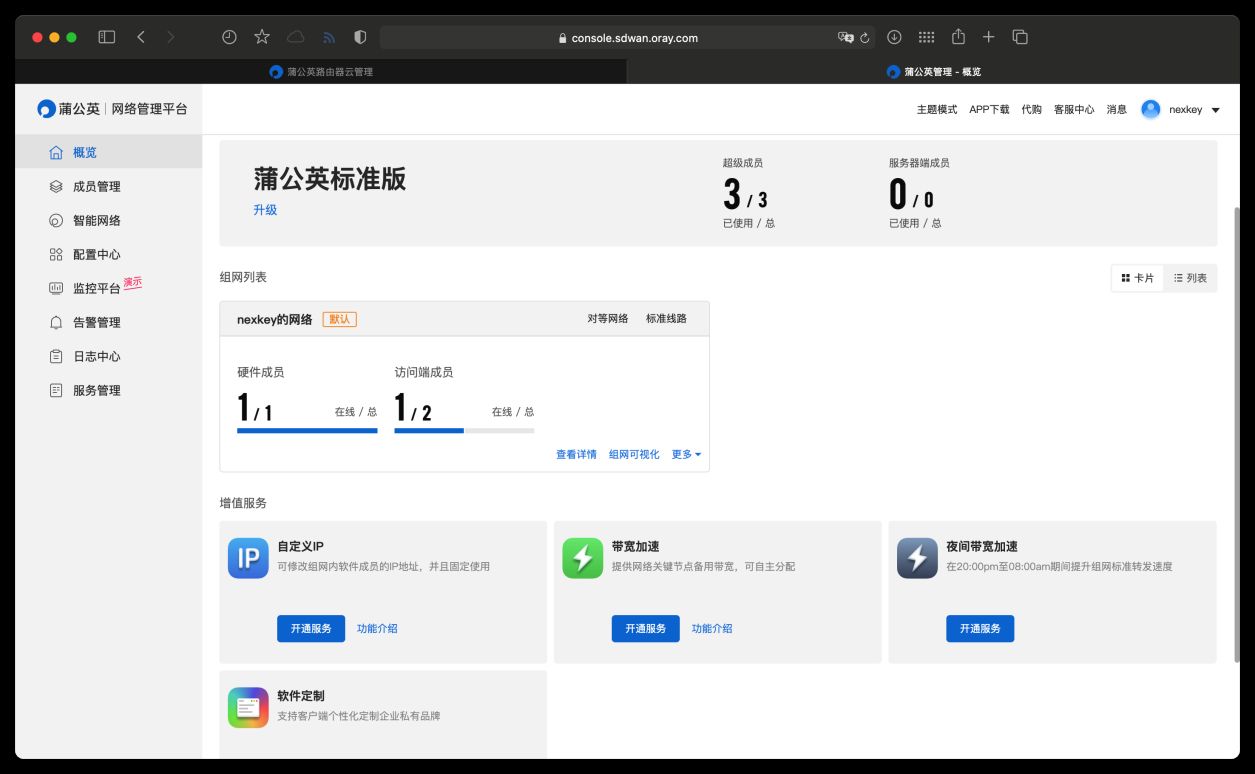Click the Safari share icon
This screenshot has width=1255, height=774.
pyautogui.click(x=958, y=37)
